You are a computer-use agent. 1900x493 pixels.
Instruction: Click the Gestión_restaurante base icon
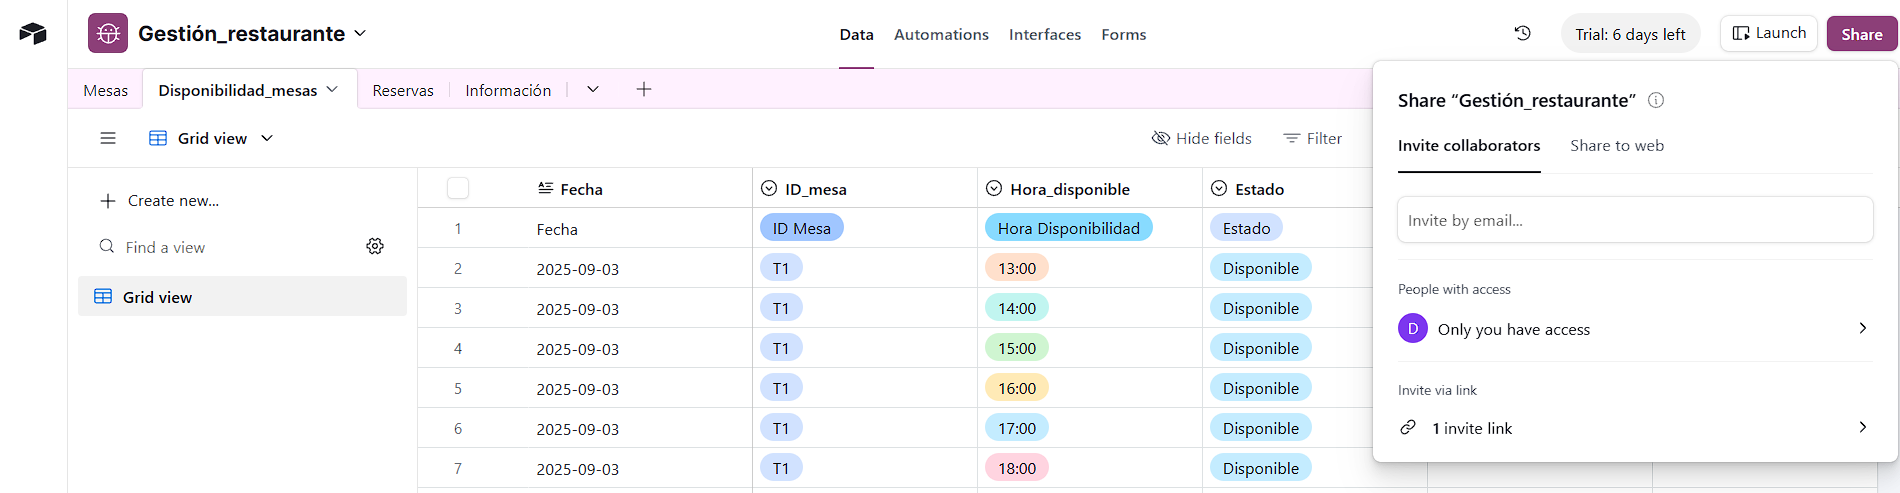coord(108,34)
